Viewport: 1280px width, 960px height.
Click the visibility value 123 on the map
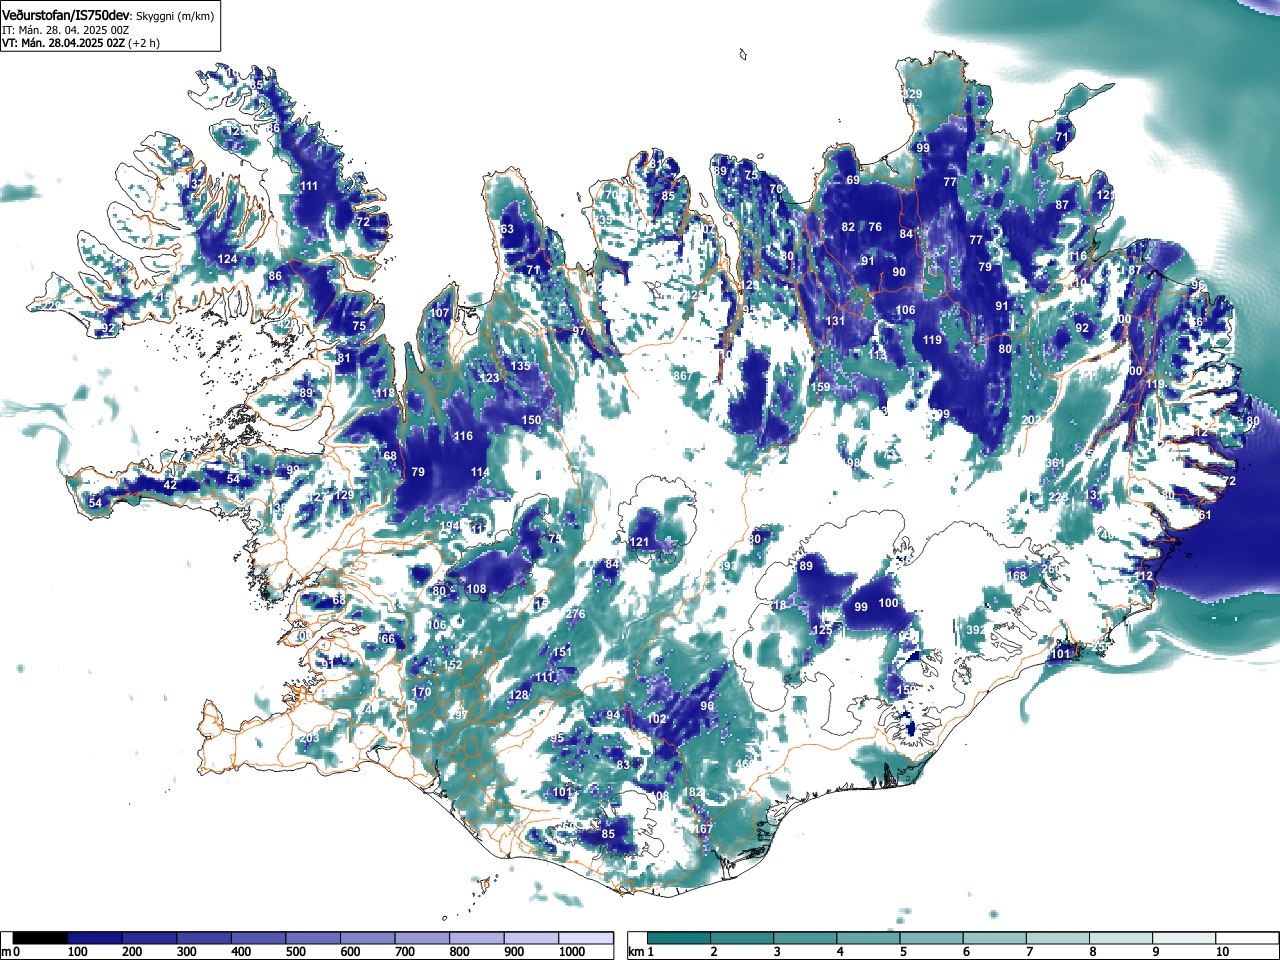(489, 378)
